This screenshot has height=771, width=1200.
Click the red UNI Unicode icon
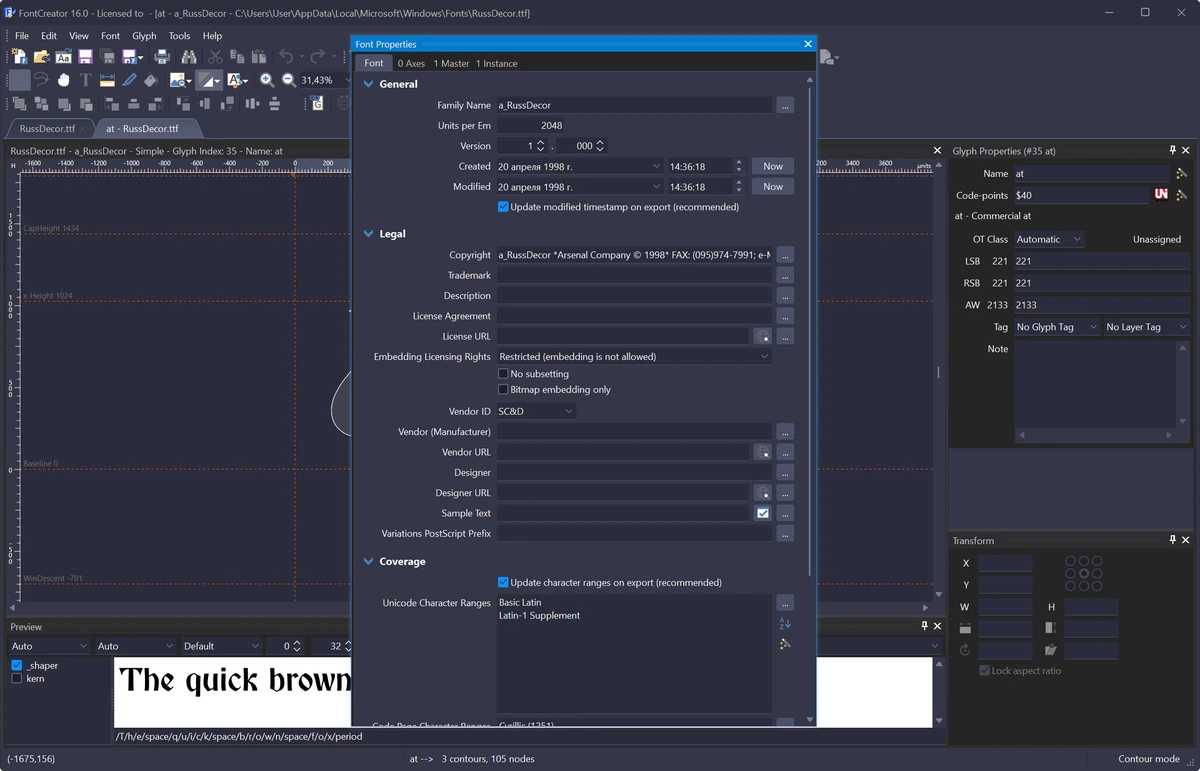pos(1161,194)
